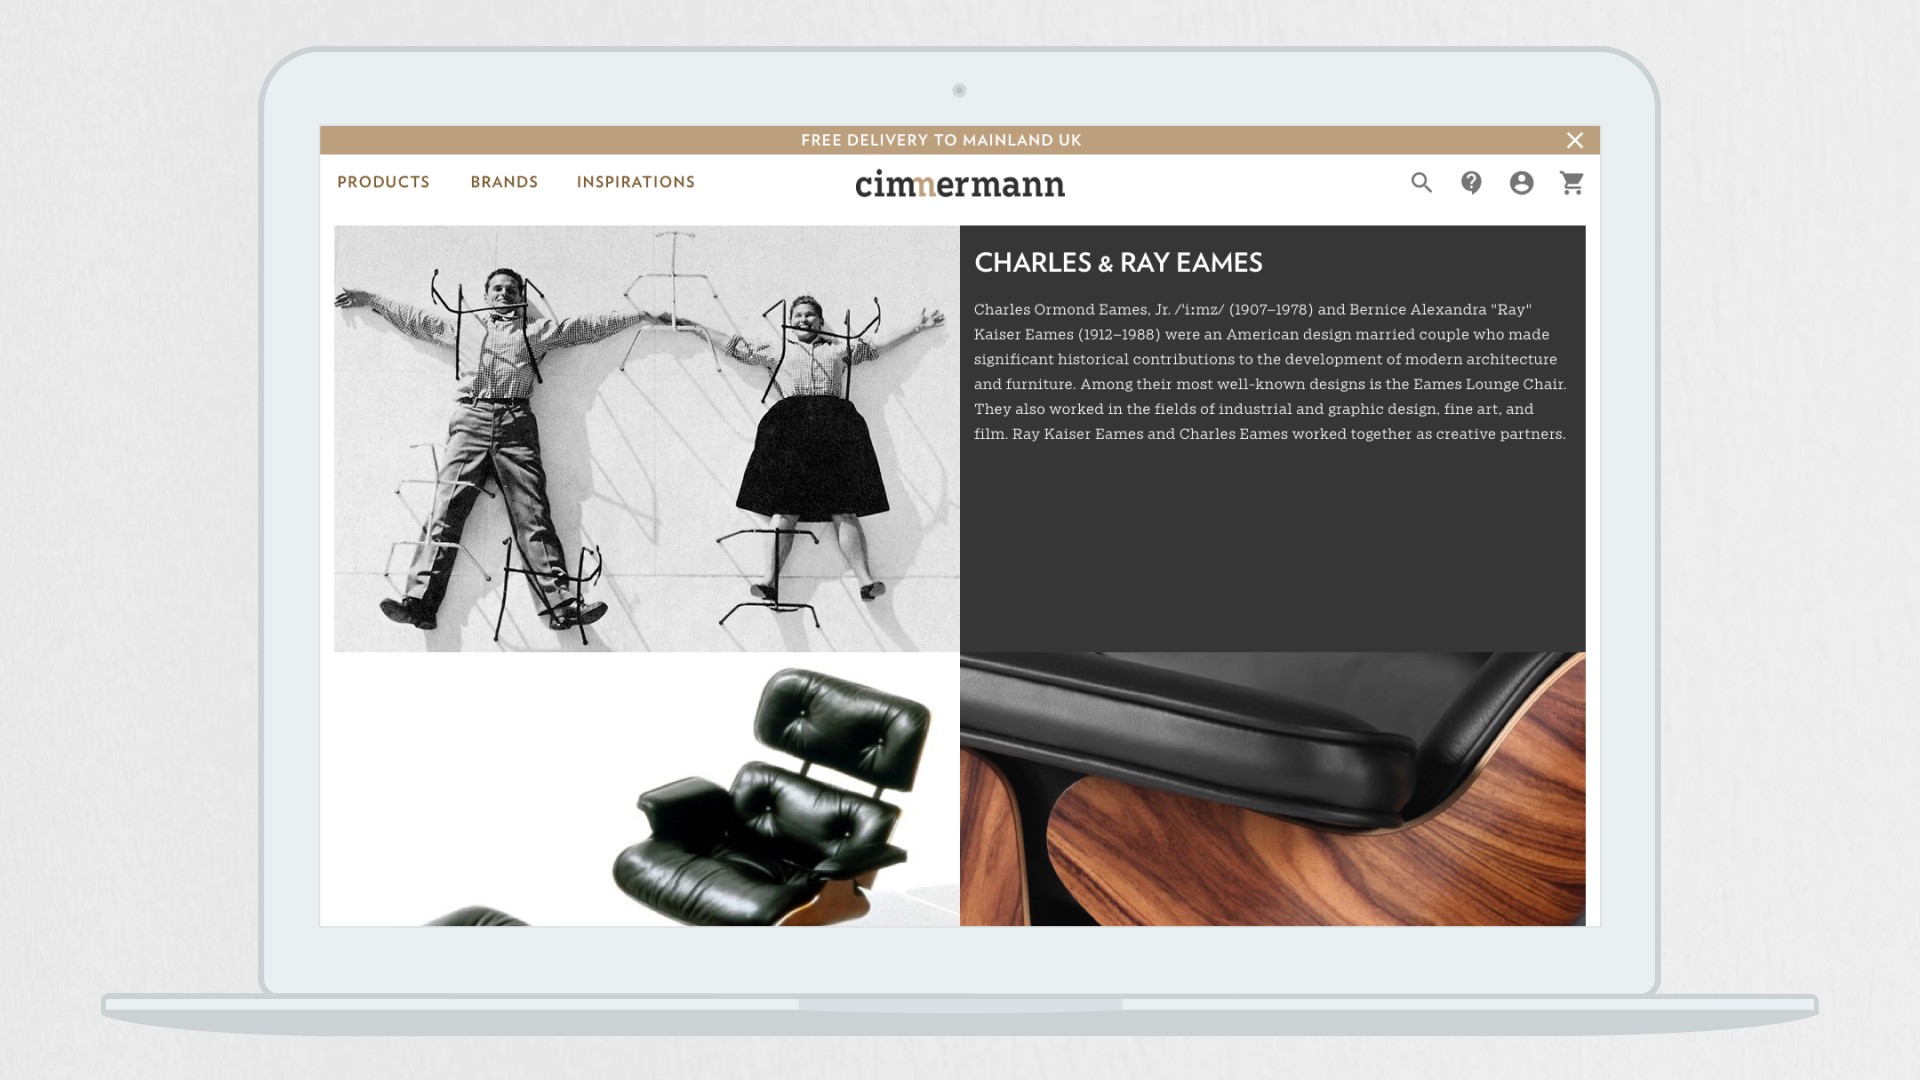This screenshot has height=1080, width=1920.
Task: Select the CHARLES & RAY EAMES heading
Action: (x=1118, y=263)
